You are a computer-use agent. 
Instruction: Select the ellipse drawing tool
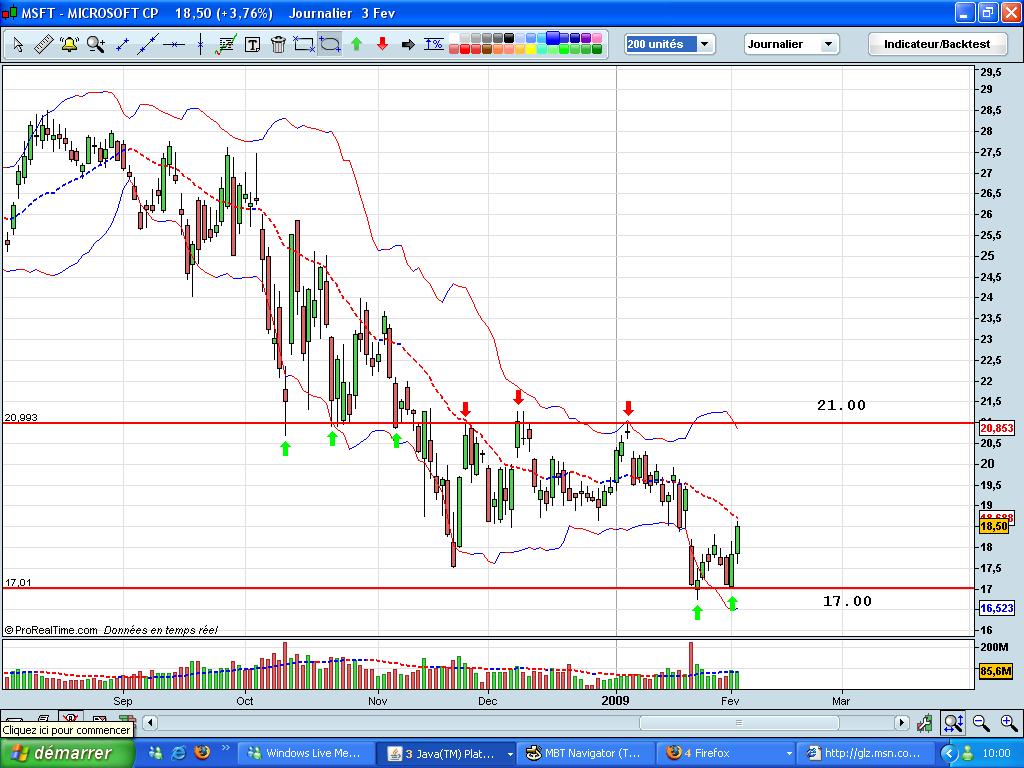point(330,44)
